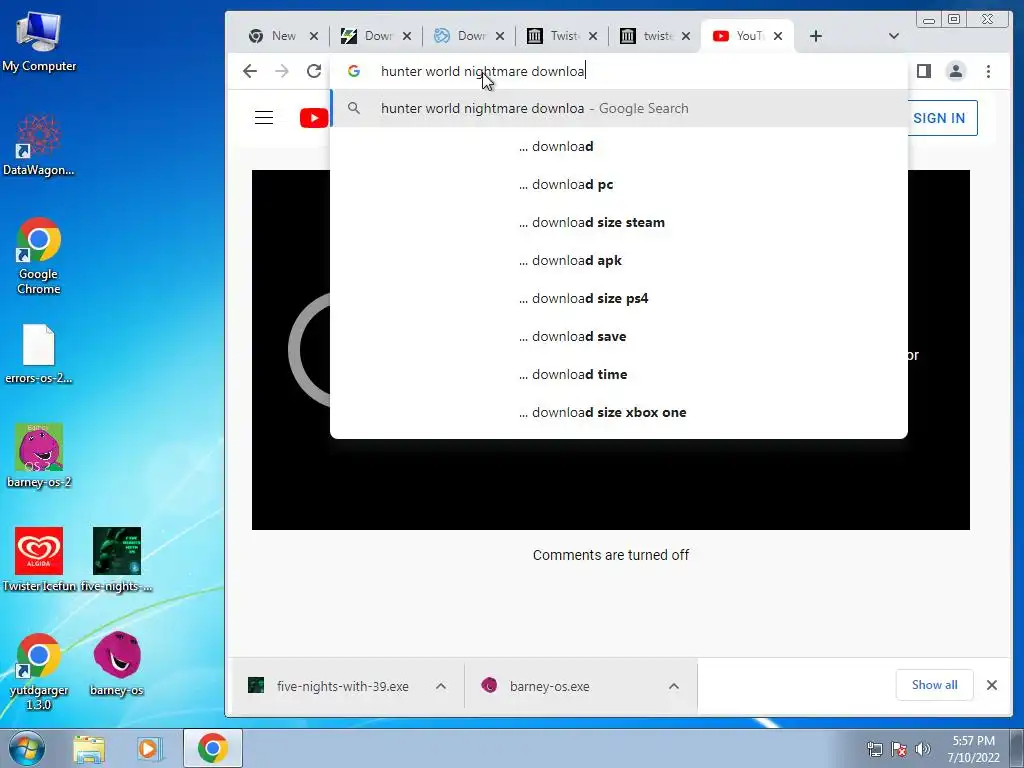Expand the tab search chevron

click(x=894, y=36)
